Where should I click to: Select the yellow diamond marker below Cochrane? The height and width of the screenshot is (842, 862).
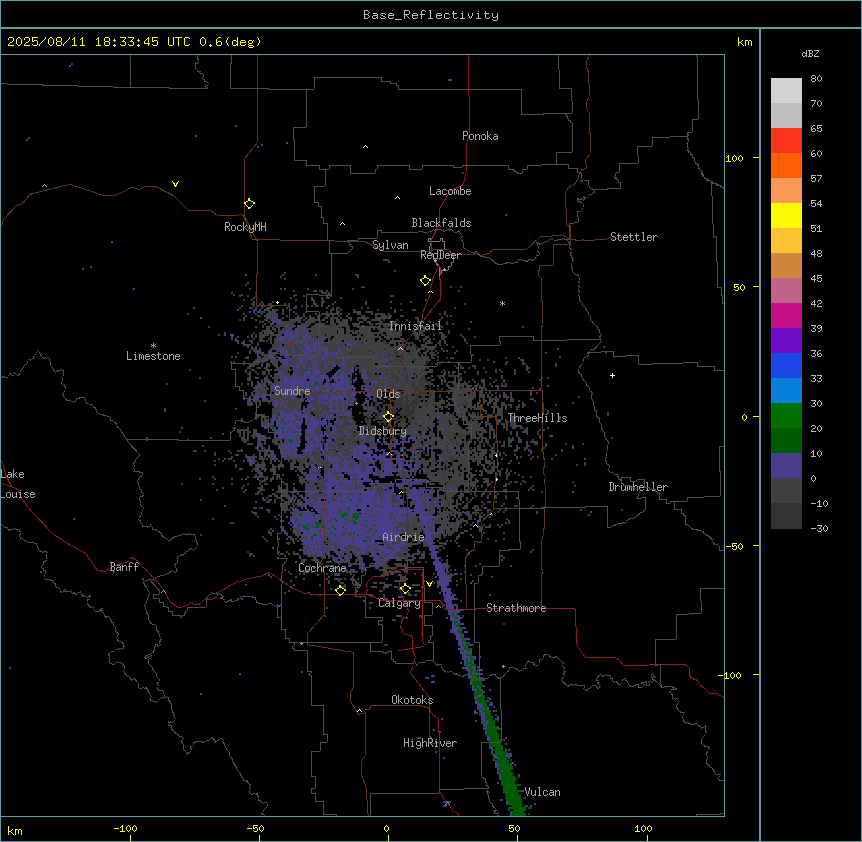tap(340, 590)
